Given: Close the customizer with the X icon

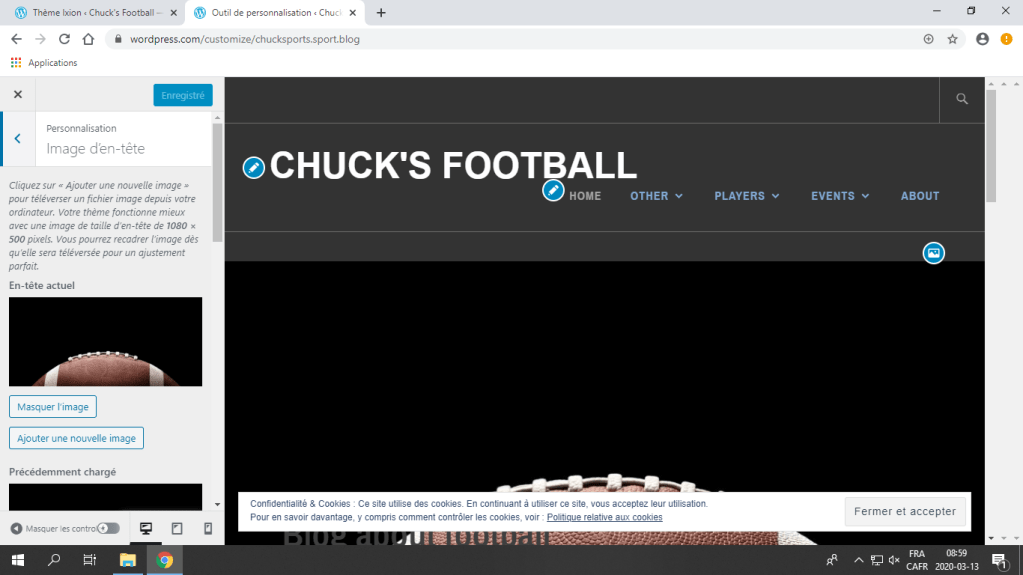Looking at the screenshot, I should (x=17, y=94).
